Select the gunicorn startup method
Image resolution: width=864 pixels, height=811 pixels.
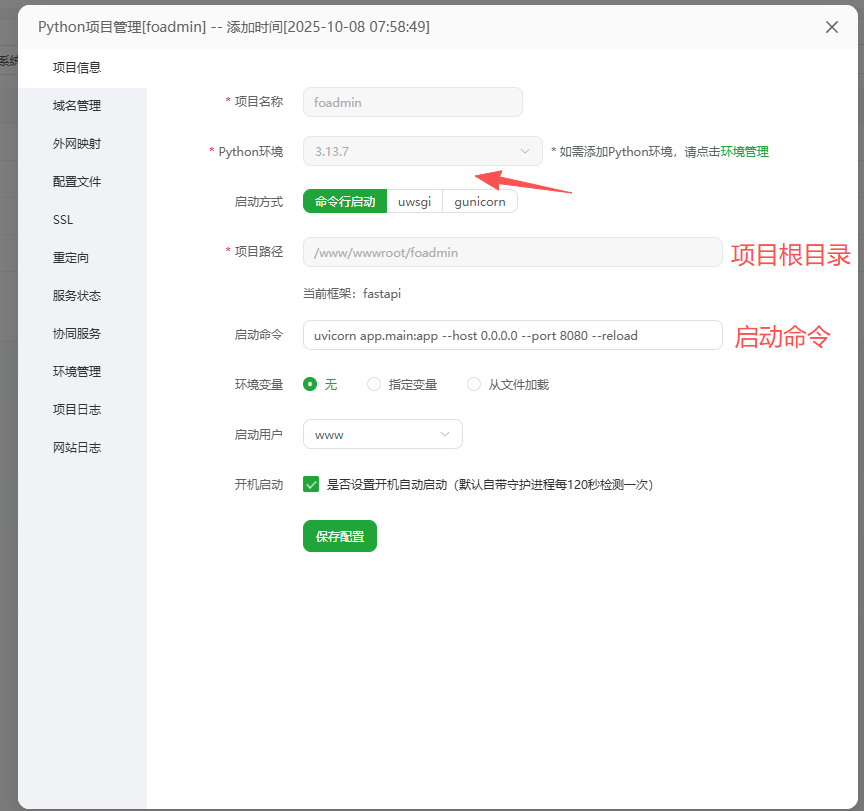(479, 202)
